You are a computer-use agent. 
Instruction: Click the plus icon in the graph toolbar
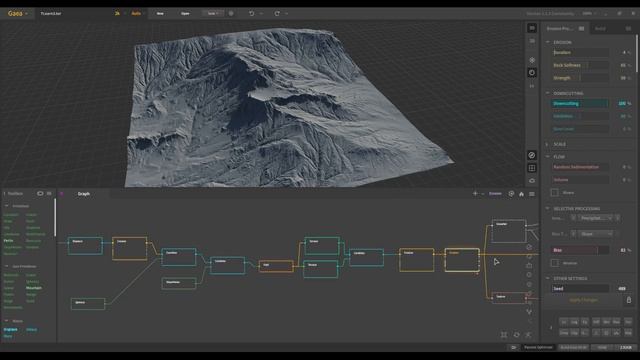pyautogui.click(x=475, y=193)
